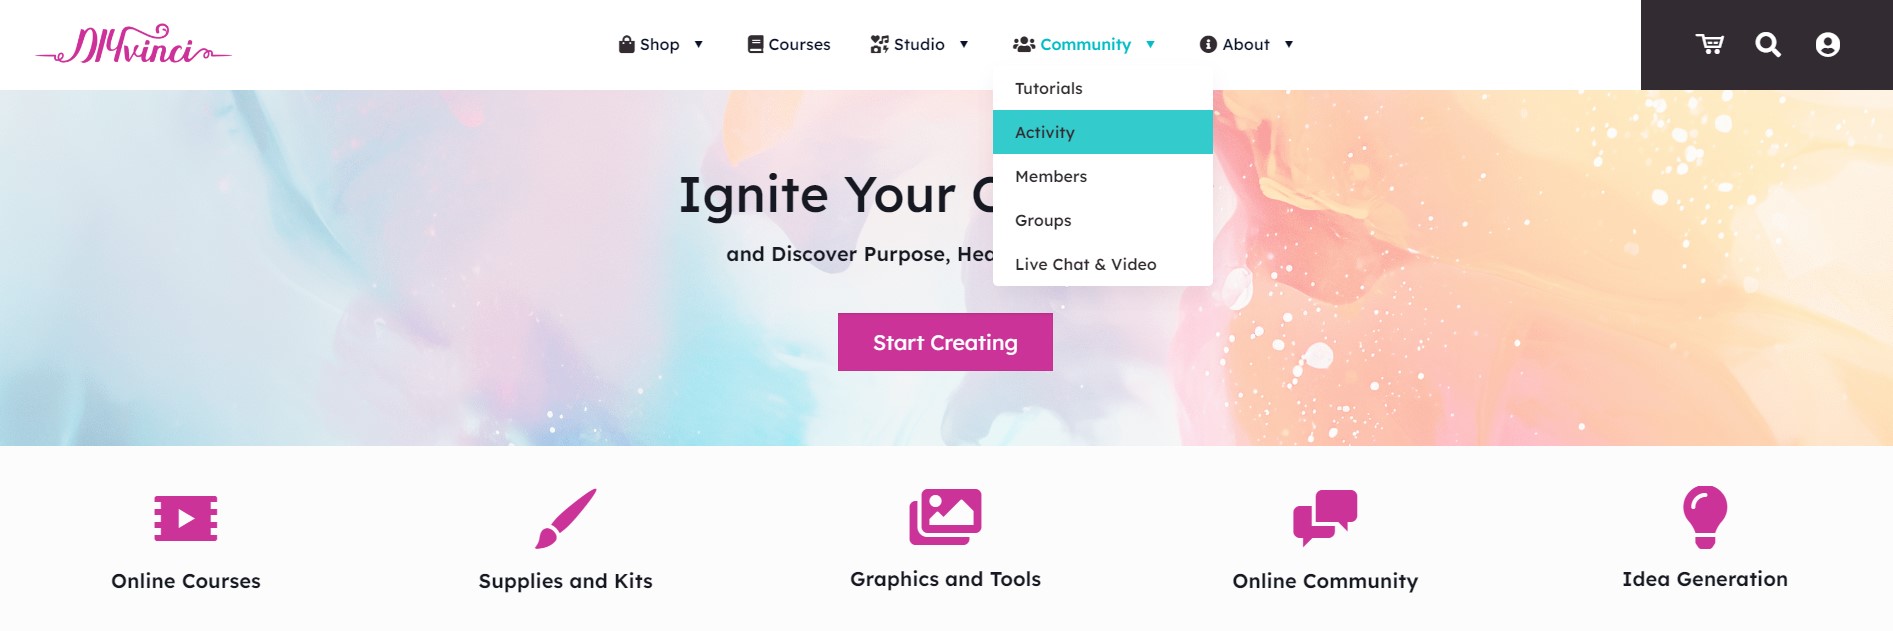Click the Supplies and Kits paintbrush icon
The height and width of the screenshot is (631, 1893).
566,518
